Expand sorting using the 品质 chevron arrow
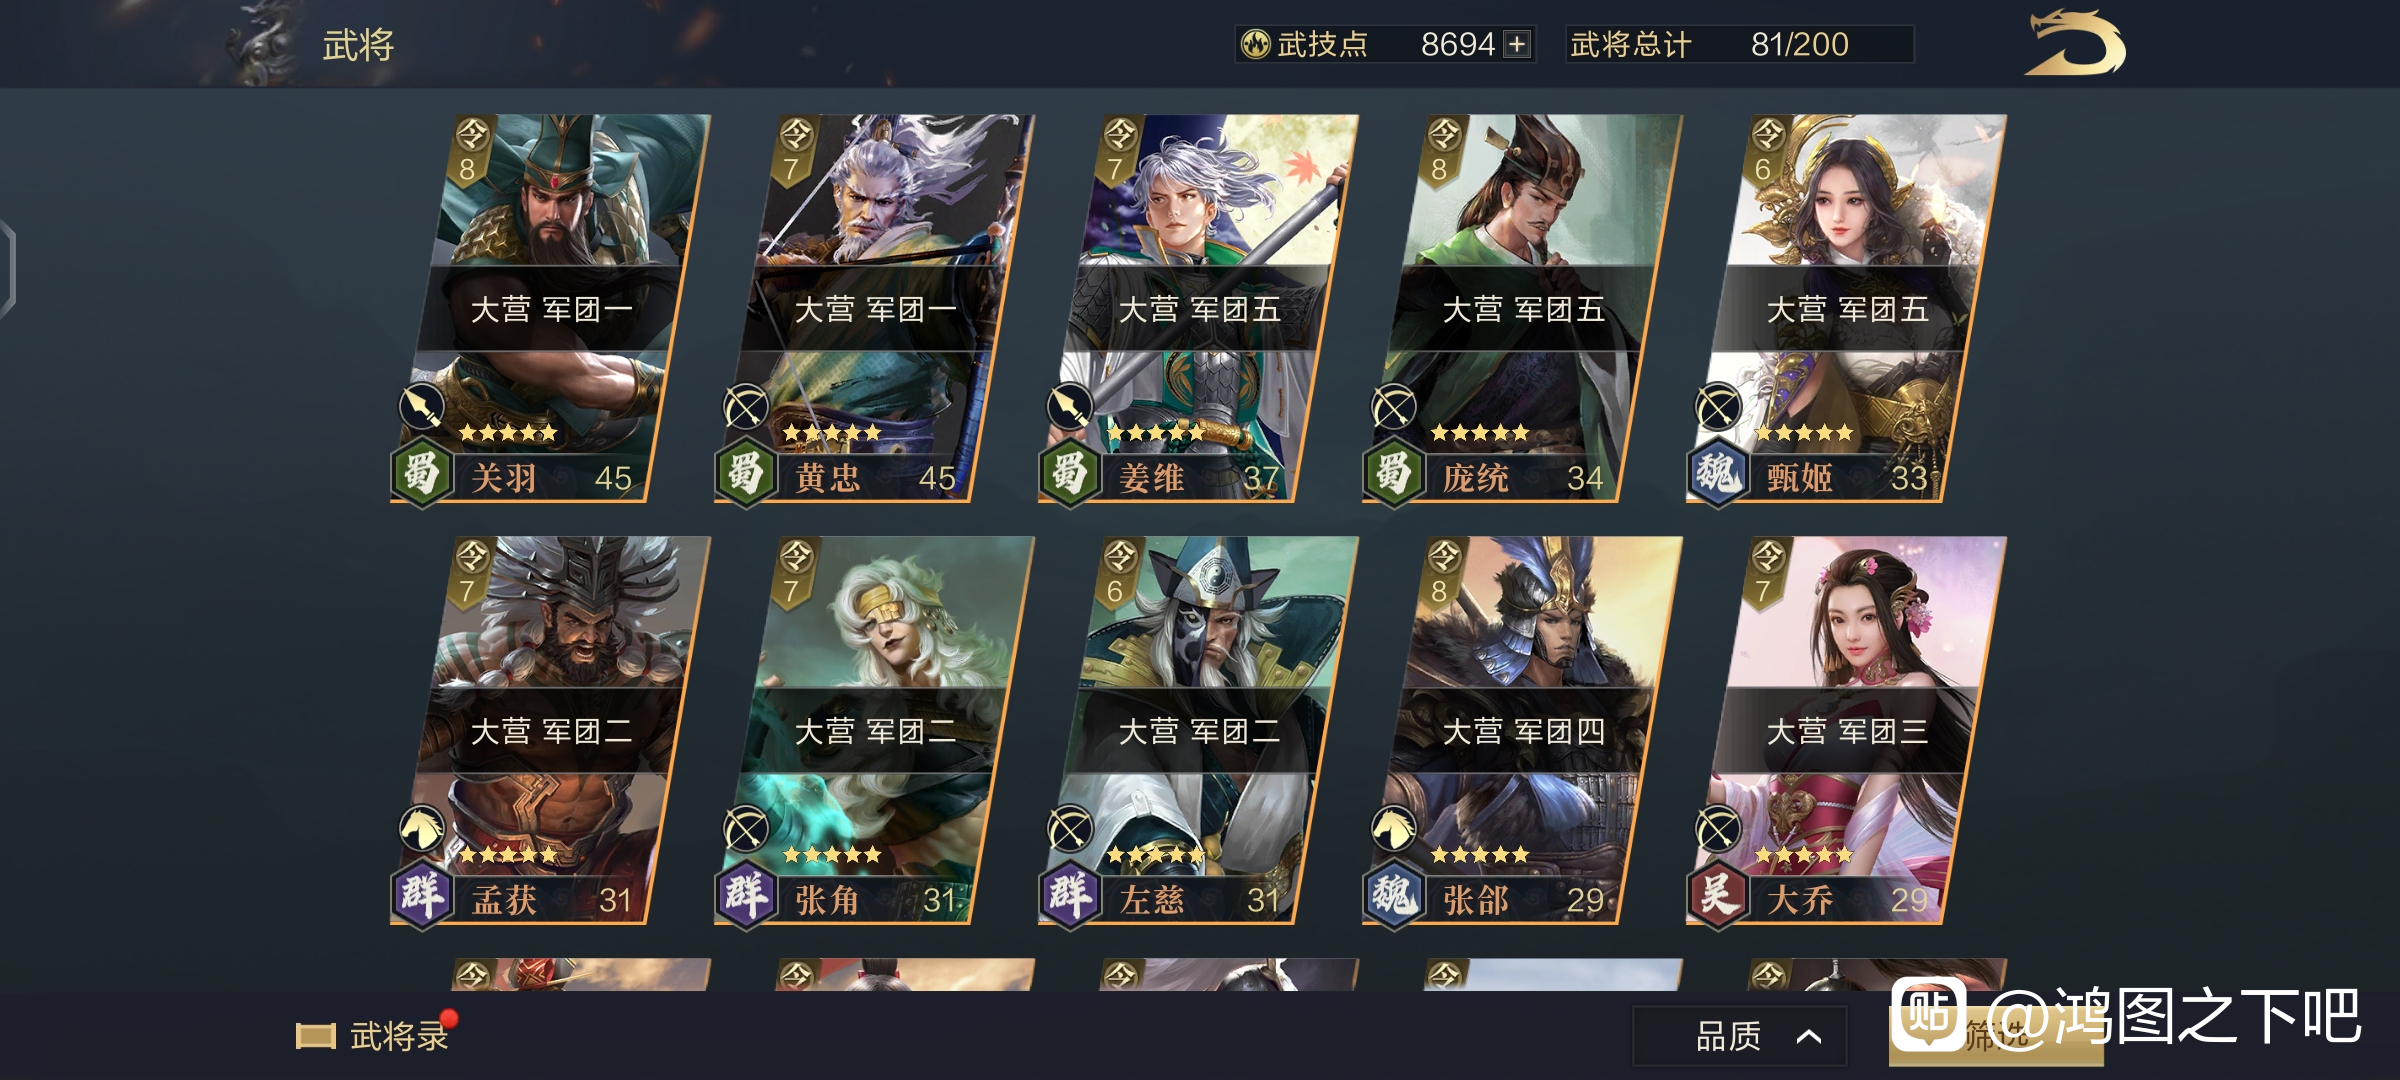 pyautogui.click(x=1808, y=1037)
